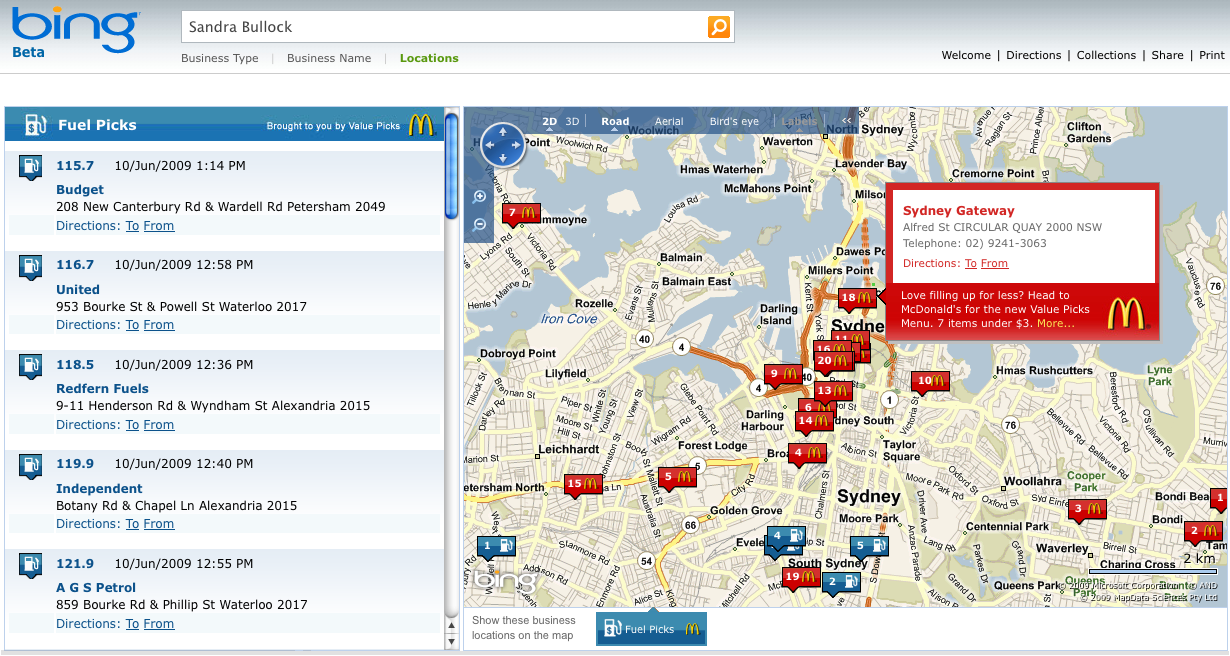Click the Budget station name link
Image resolution: width=1230 pixels, height=656 pixels.
[80, 189]
